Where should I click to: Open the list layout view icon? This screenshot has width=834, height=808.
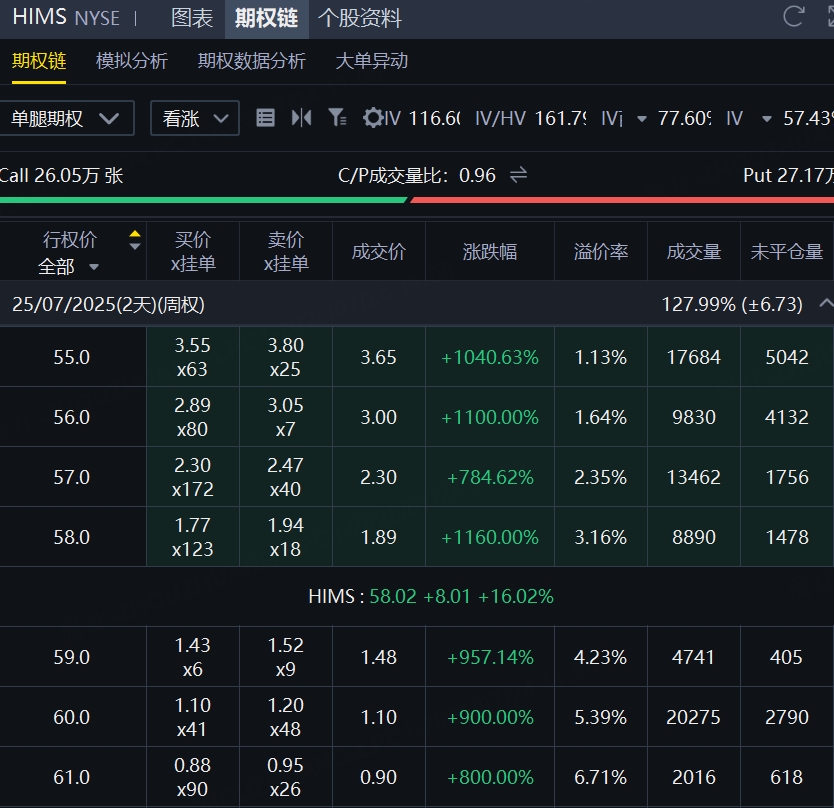[x=265, y=118]
